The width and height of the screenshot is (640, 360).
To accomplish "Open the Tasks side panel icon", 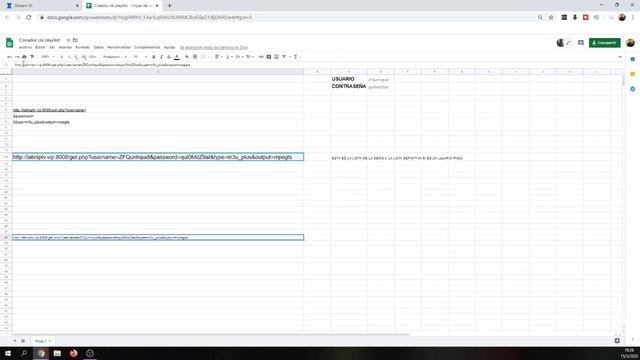I will click(x=633, y=89).
